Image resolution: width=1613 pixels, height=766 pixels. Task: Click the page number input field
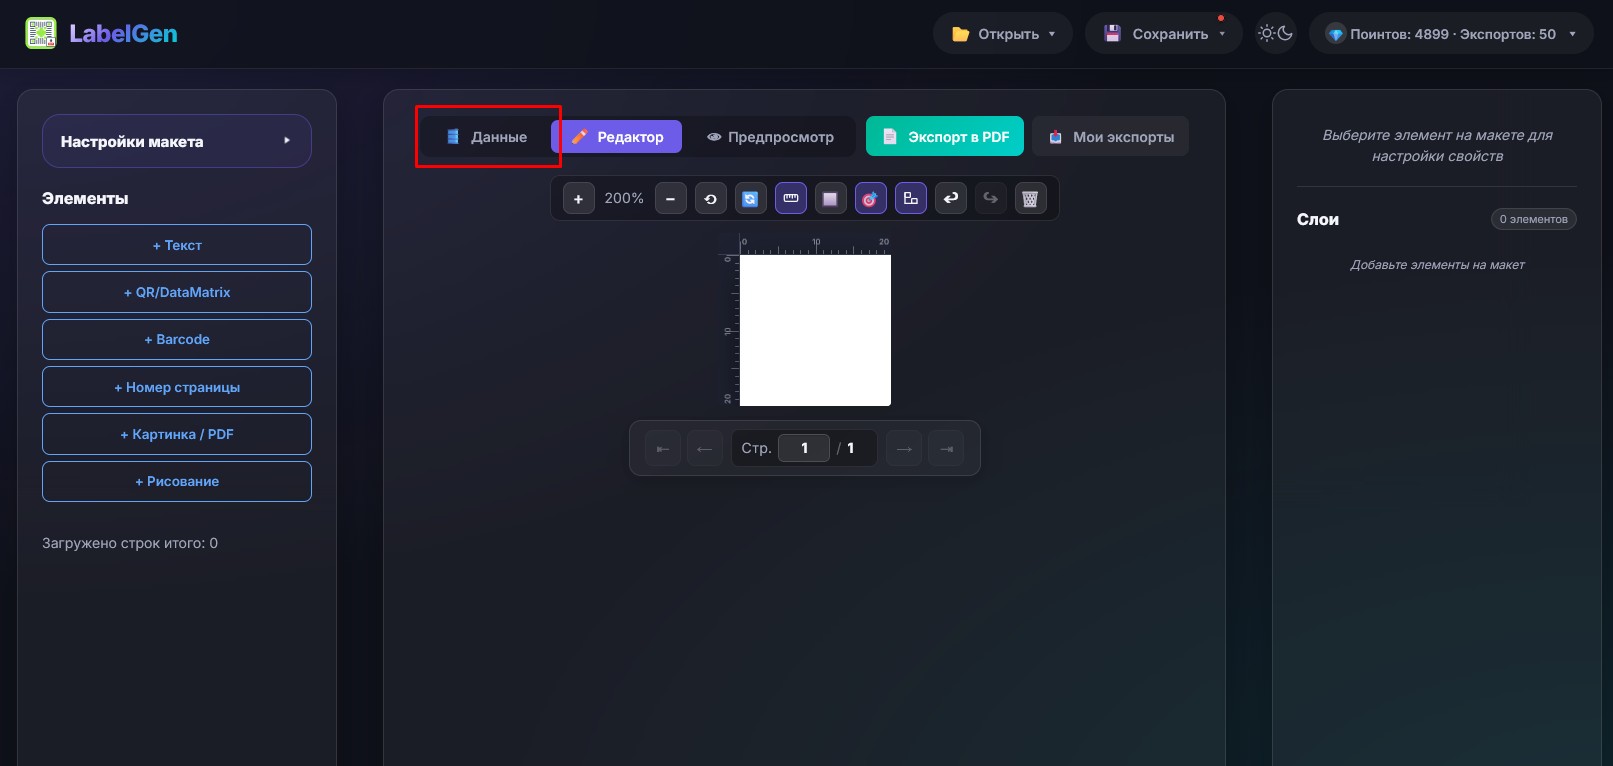tap(804, 448)
